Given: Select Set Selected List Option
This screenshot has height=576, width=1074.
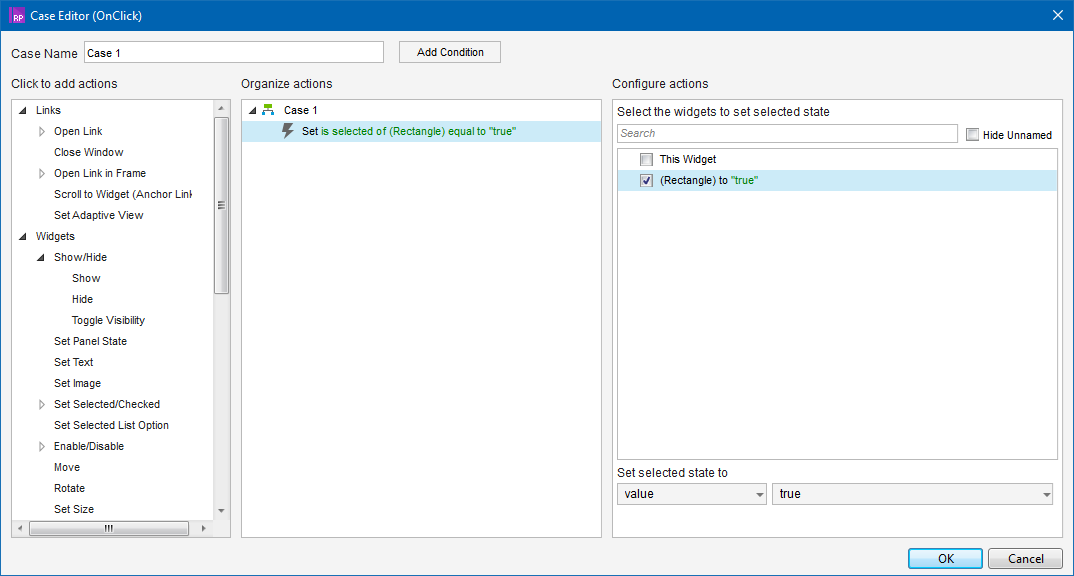Looking at the screenshot, I should (111, 425).
